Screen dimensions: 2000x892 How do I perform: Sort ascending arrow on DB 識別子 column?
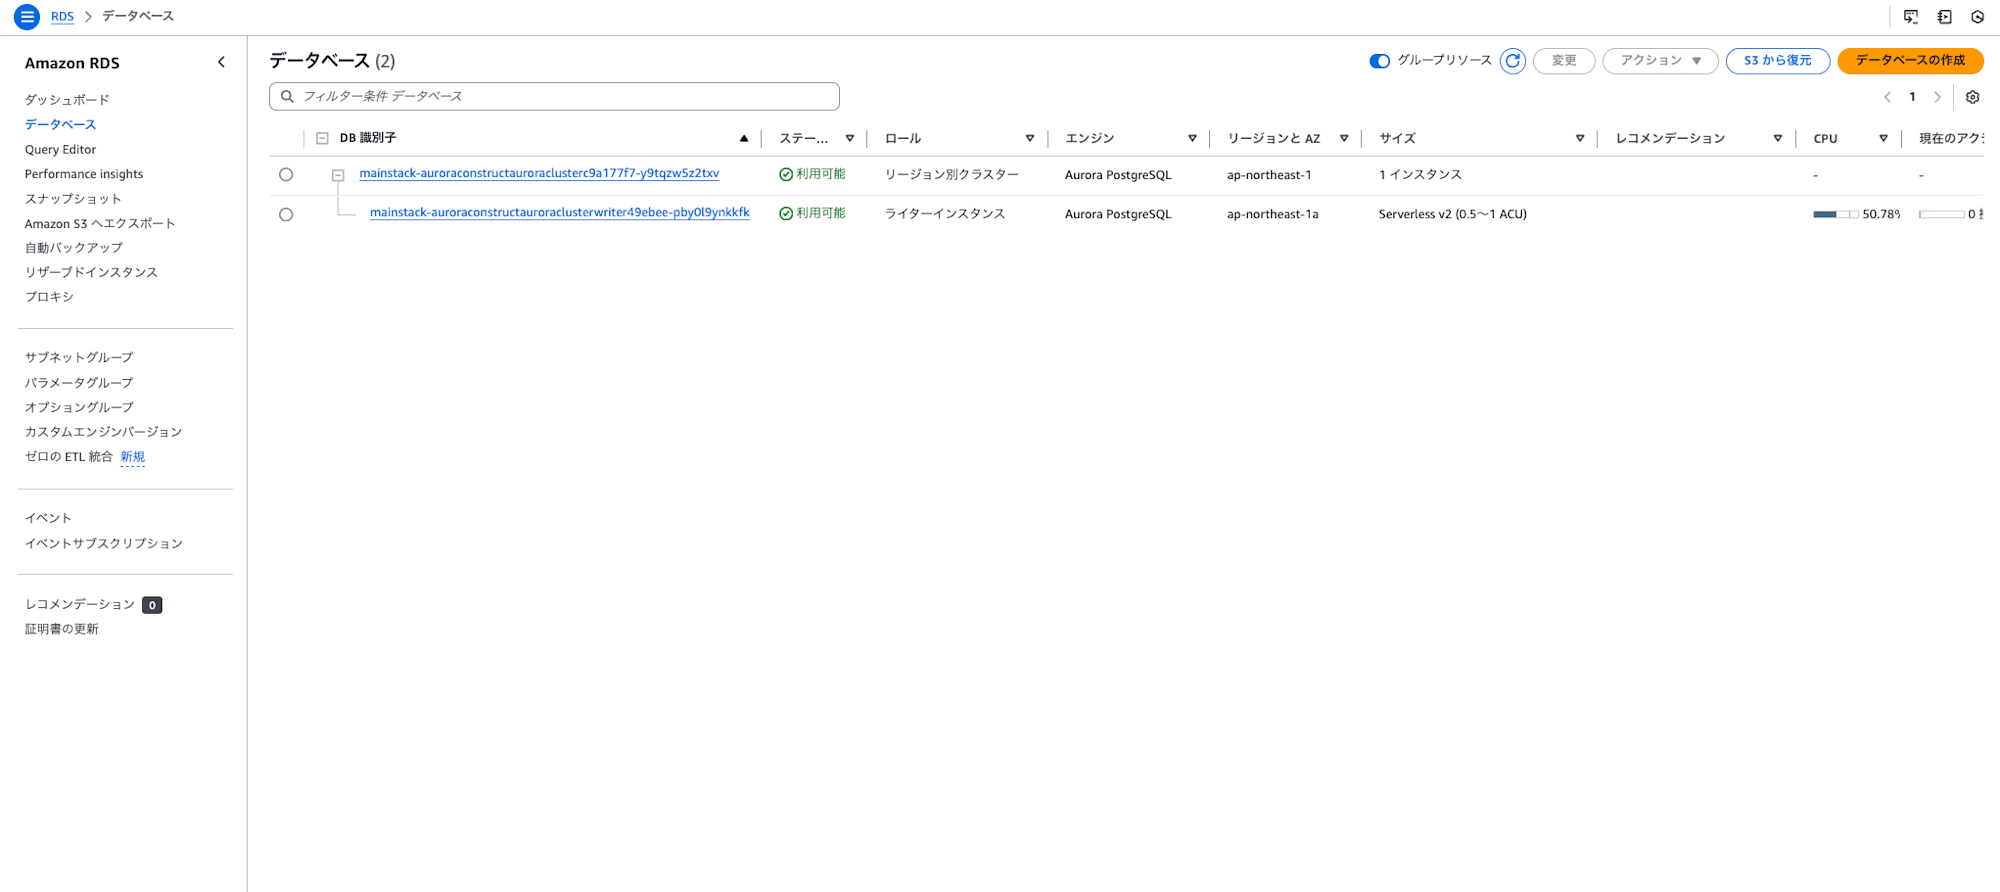(x=743, y=138)
